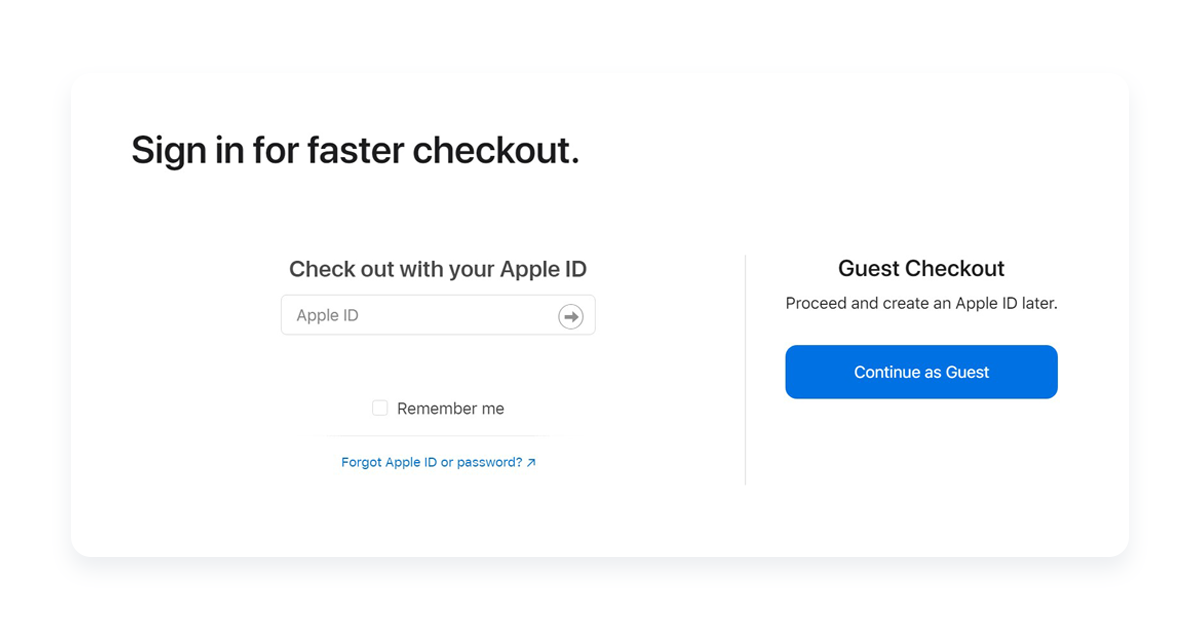
Task: Click the words Apple ID in the left heading
Action: 543,269
